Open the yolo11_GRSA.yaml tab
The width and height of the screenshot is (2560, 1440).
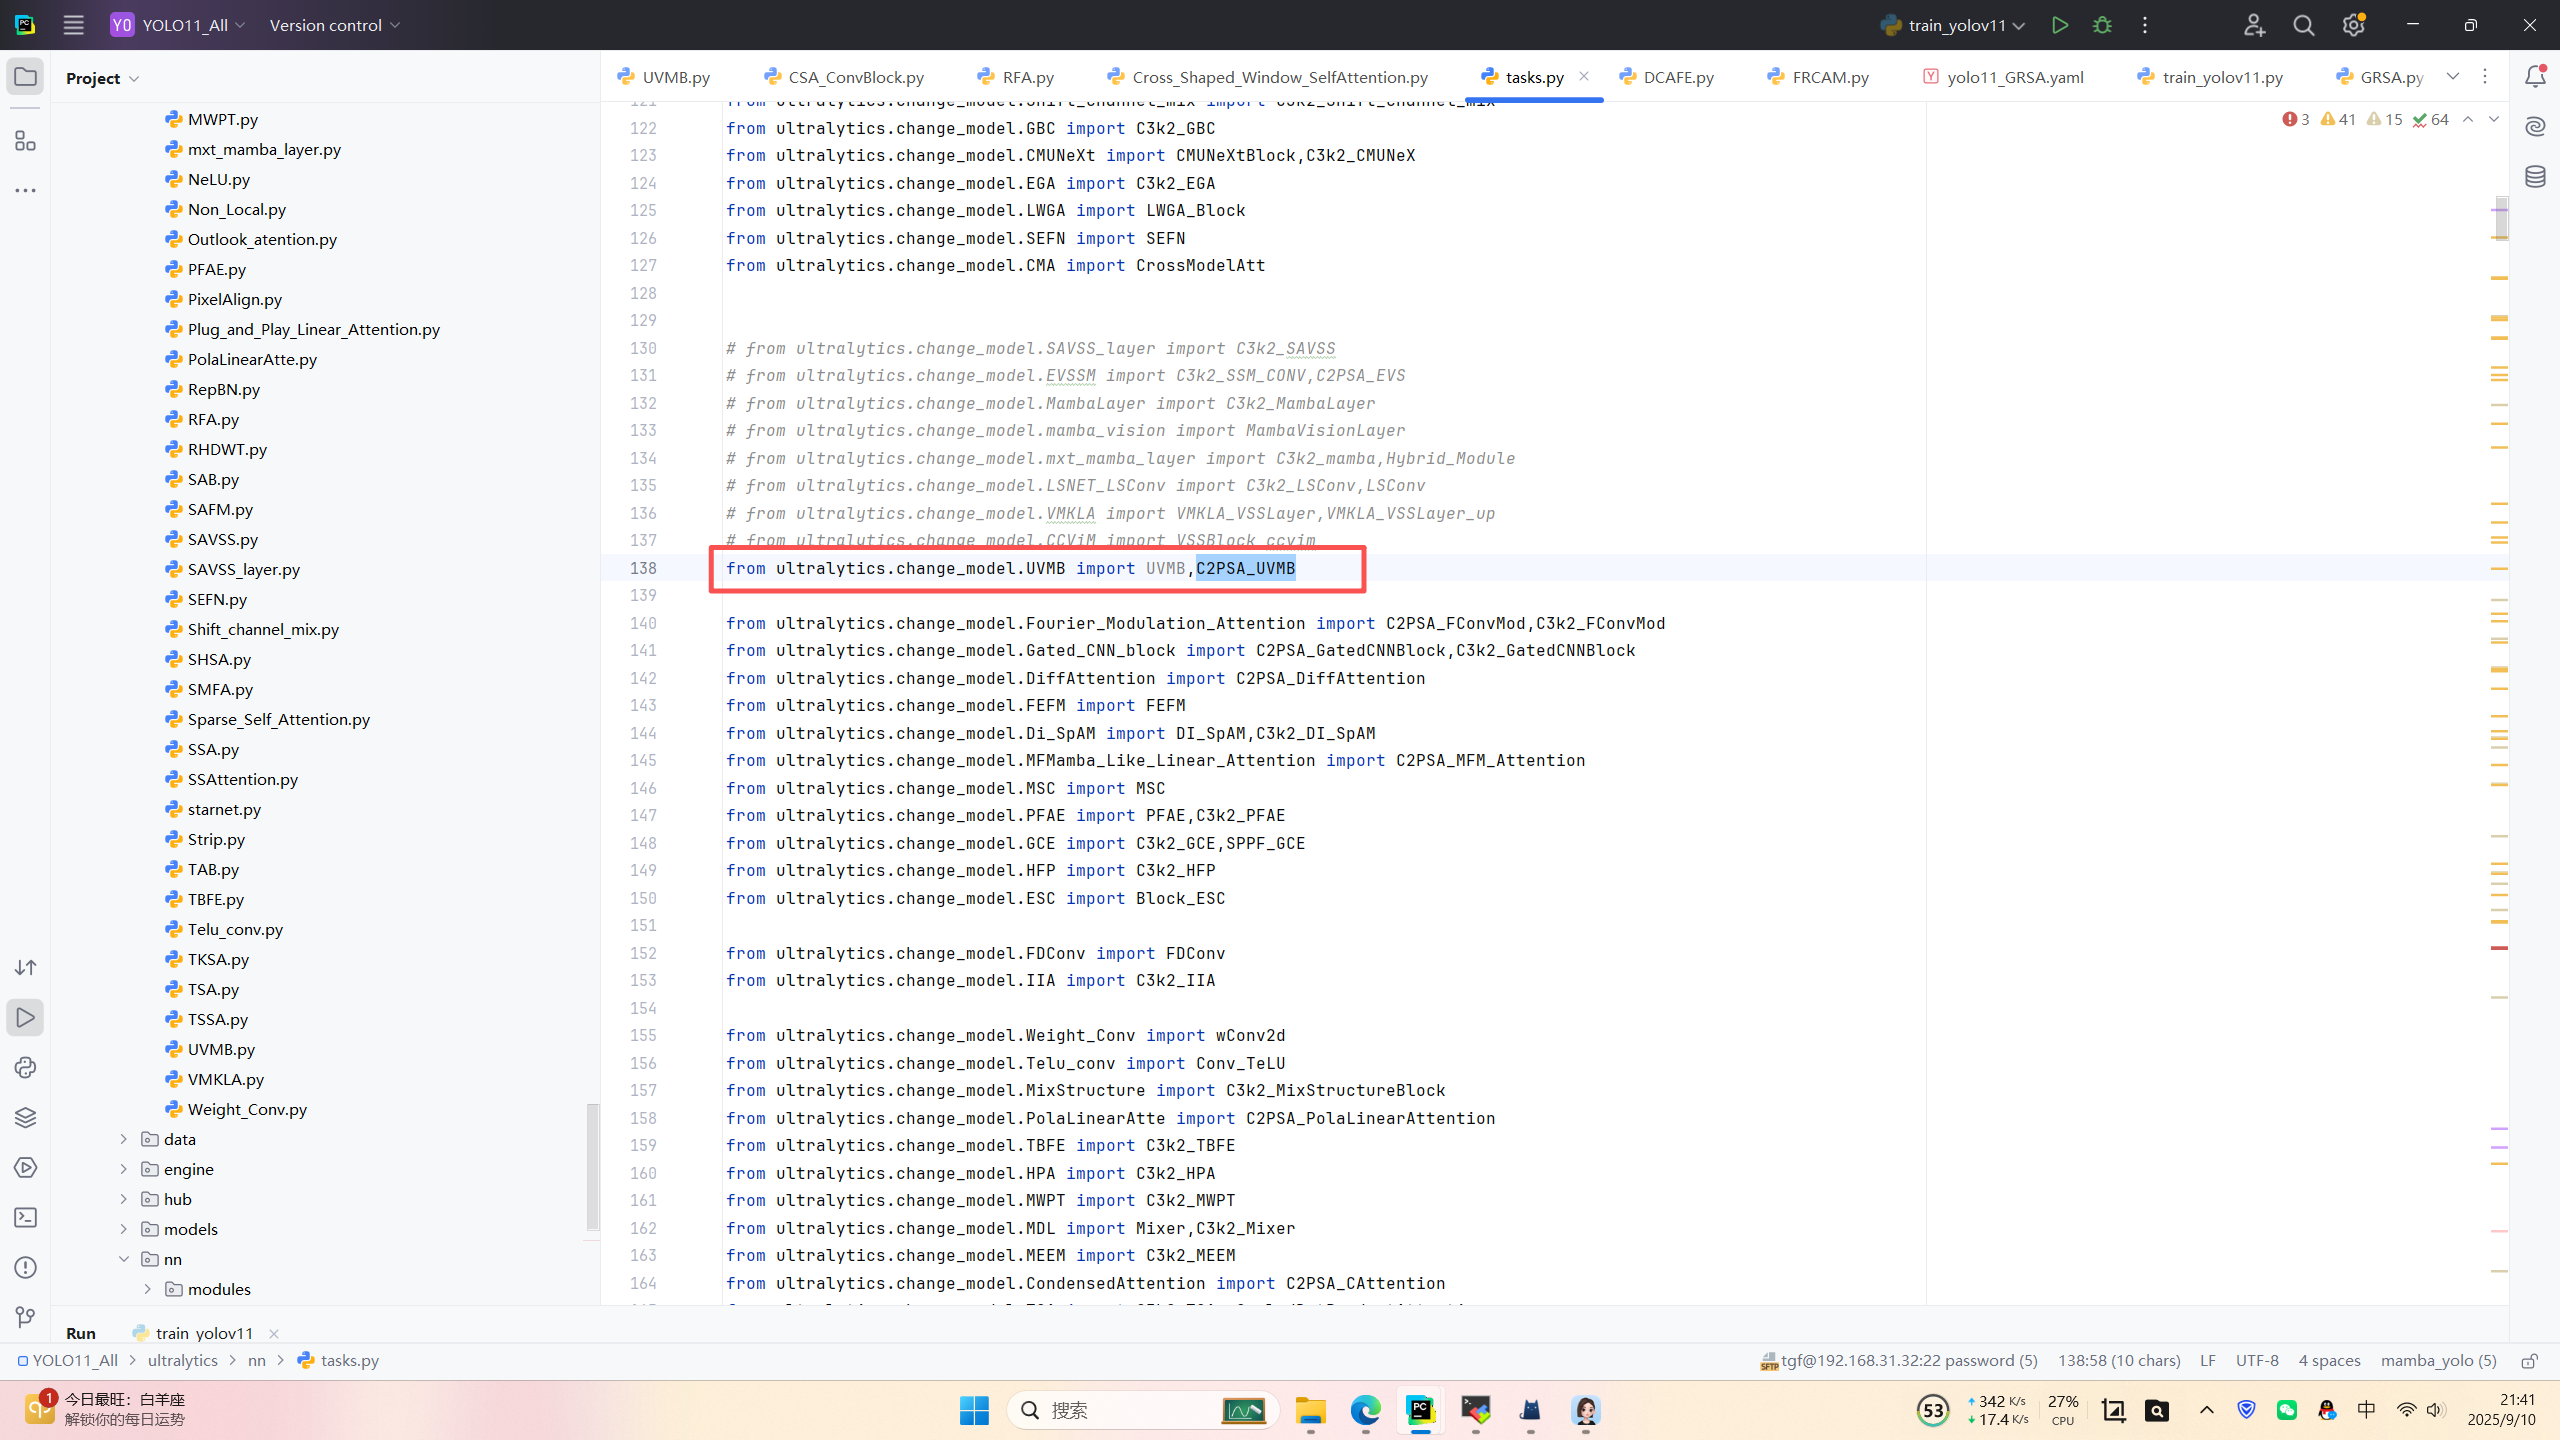click(x=2014, y=77)
